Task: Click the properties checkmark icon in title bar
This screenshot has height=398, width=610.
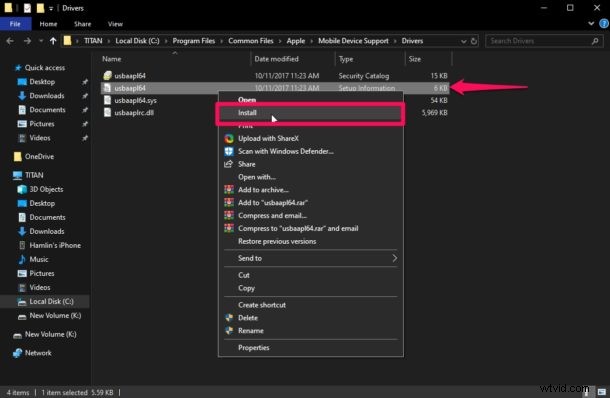Action: point(27,8)
